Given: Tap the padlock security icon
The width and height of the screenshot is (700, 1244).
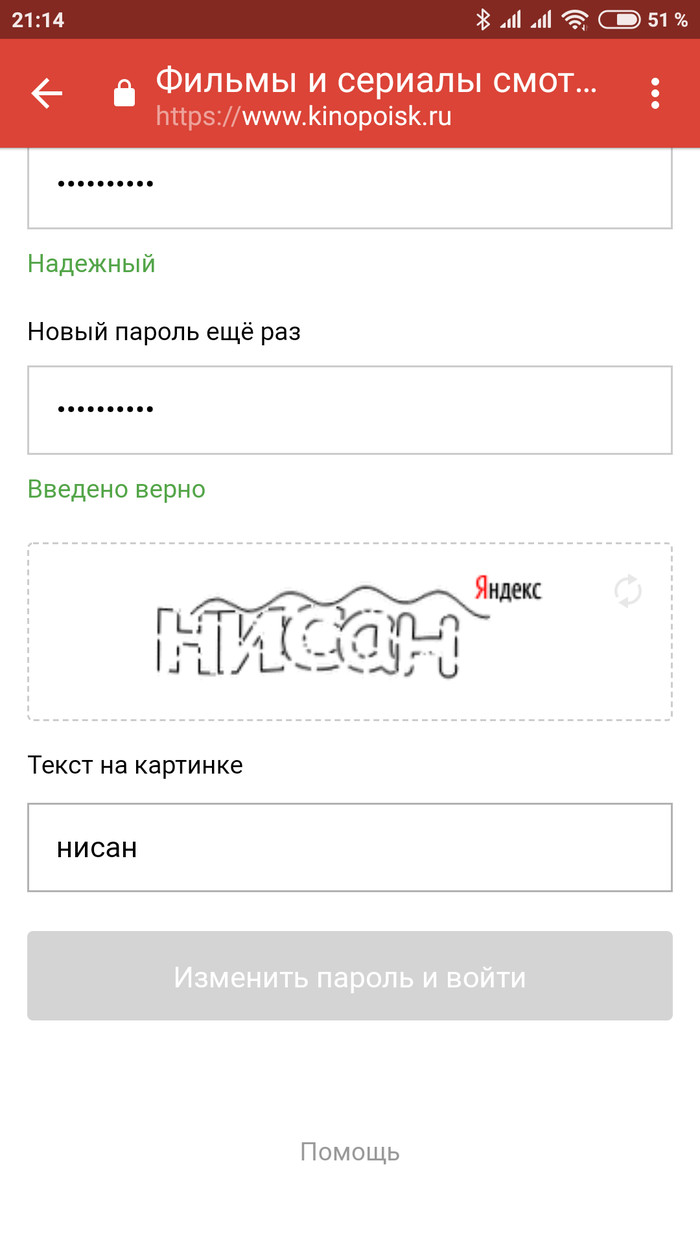Looking at the screenshot, I should (x=124, y=94).
